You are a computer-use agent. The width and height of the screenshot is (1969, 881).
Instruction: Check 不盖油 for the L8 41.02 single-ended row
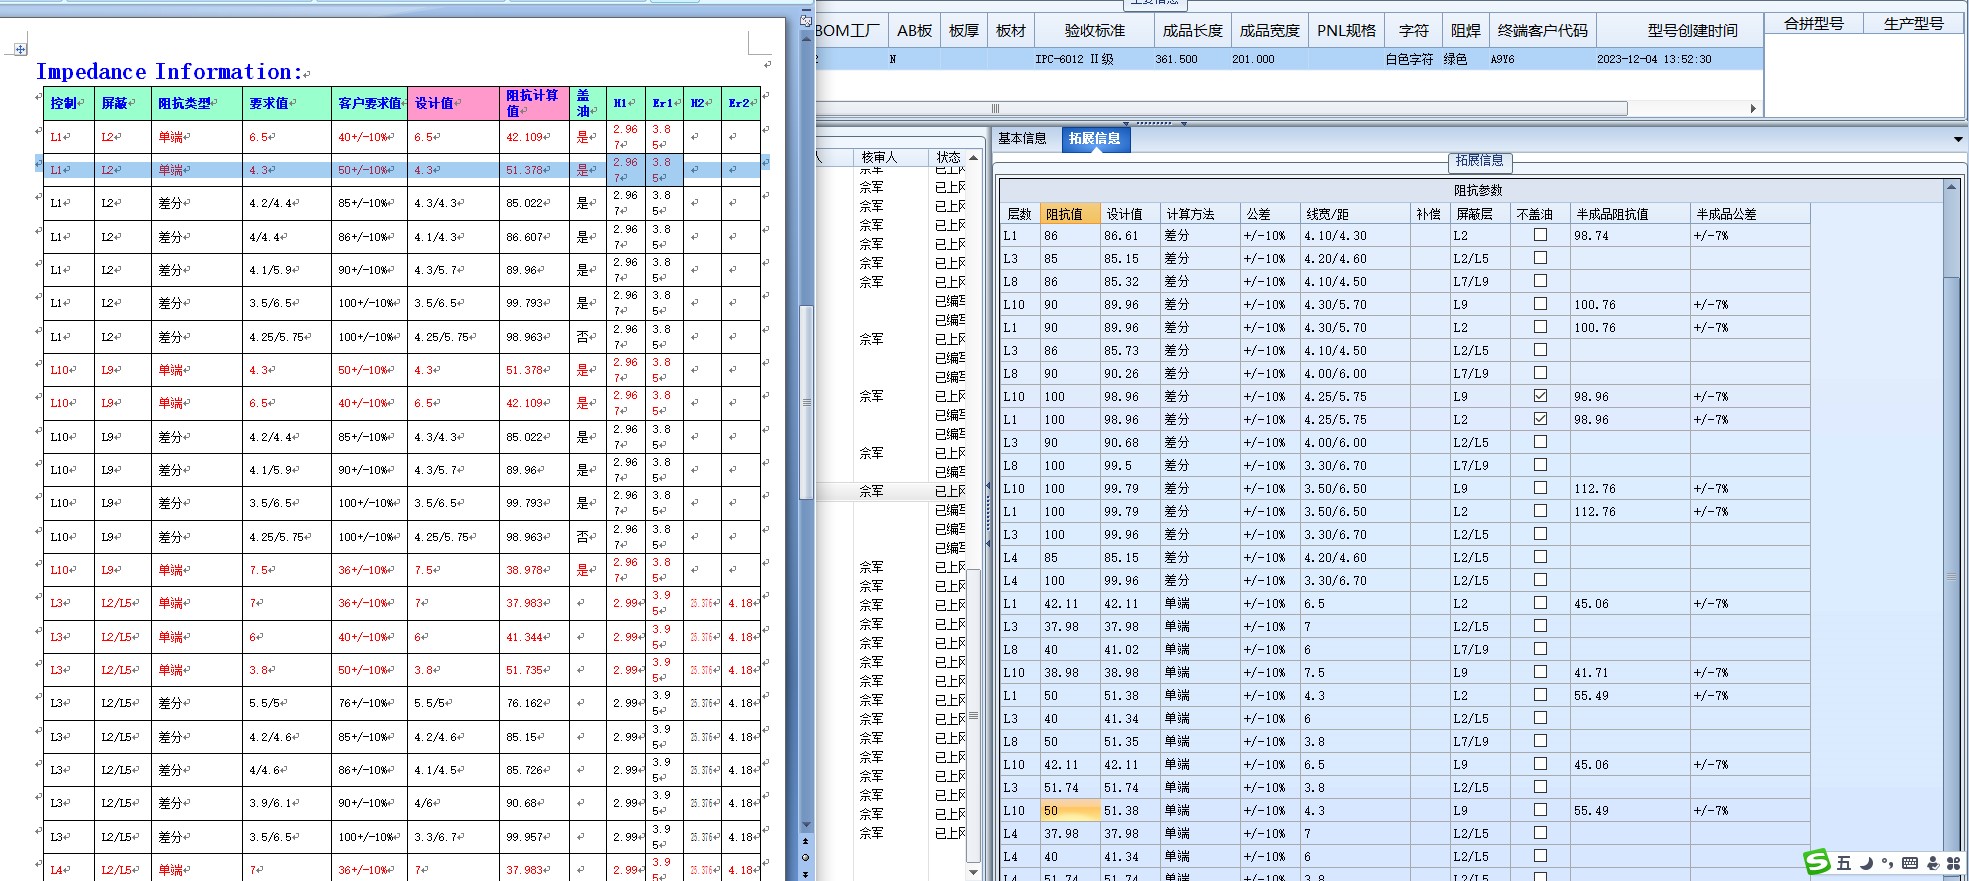coord(1540,649)
